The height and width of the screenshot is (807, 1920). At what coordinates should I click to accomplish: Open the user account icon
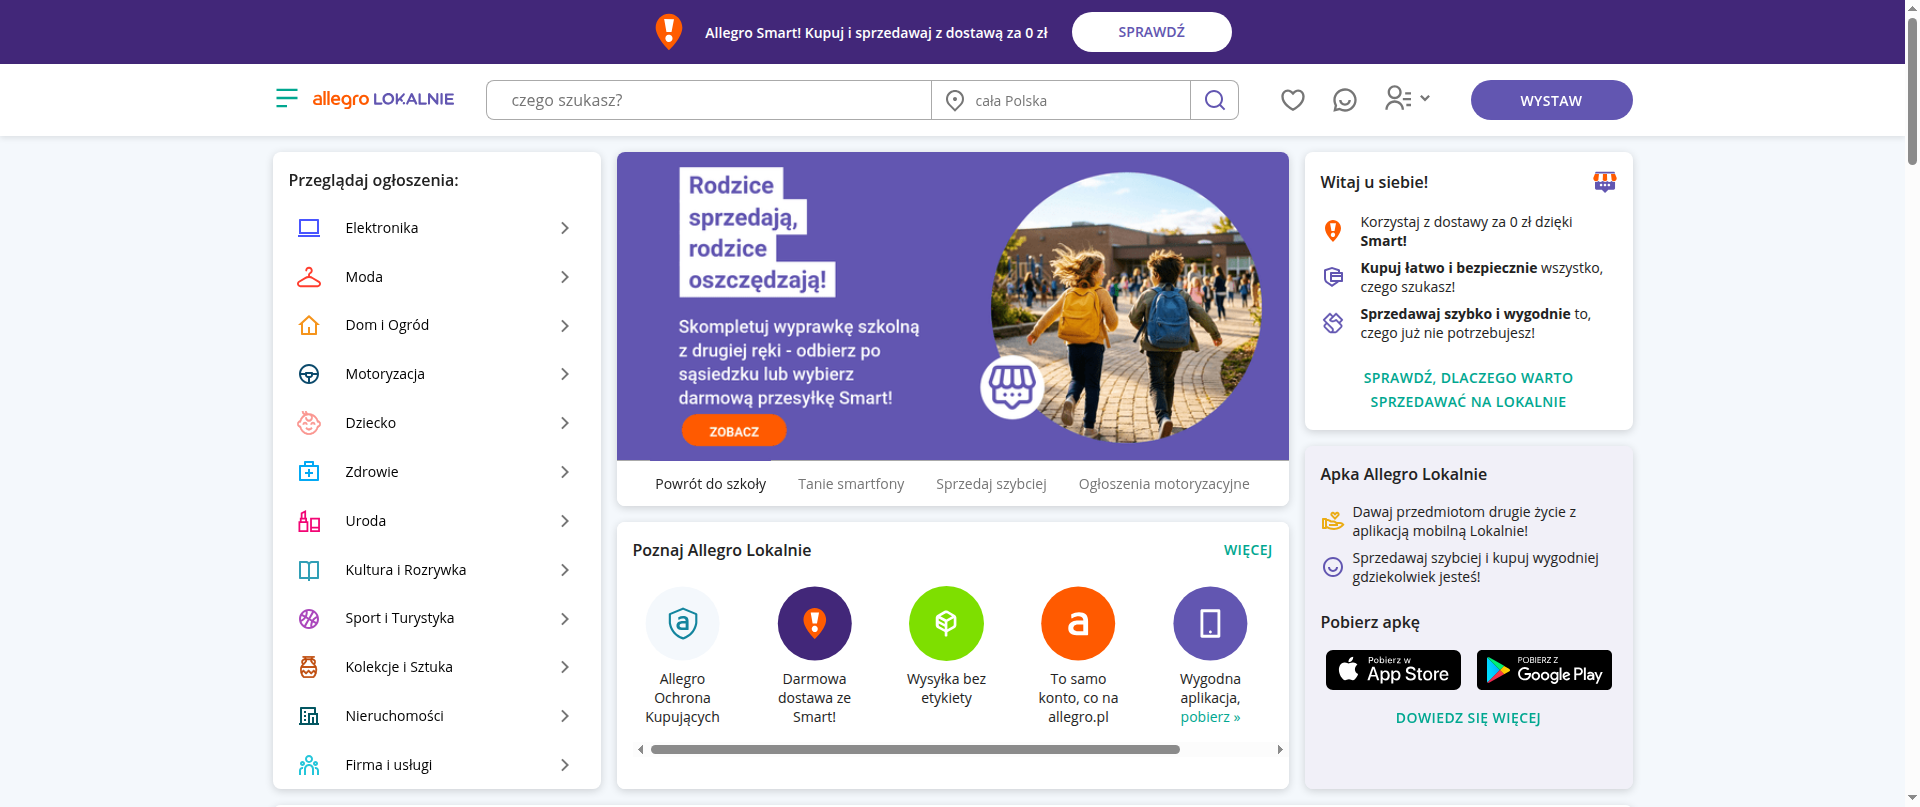tap(1398, 98)
